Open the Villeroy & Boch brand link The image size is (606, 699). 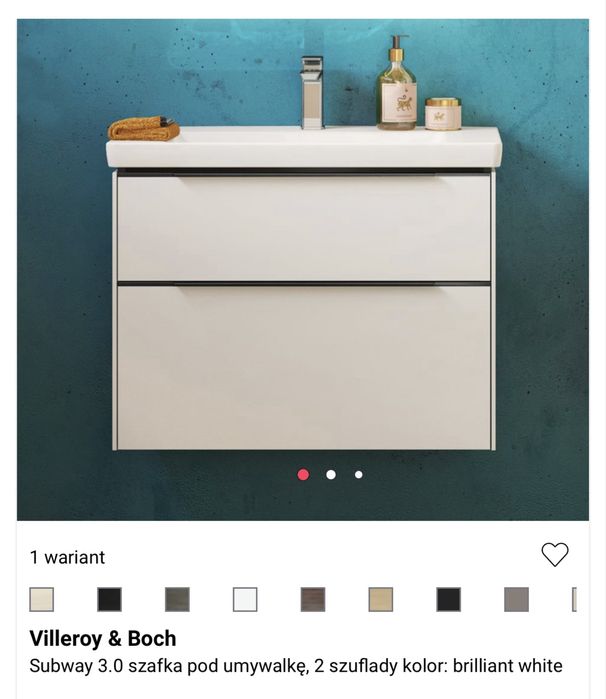tap(103, 638)
